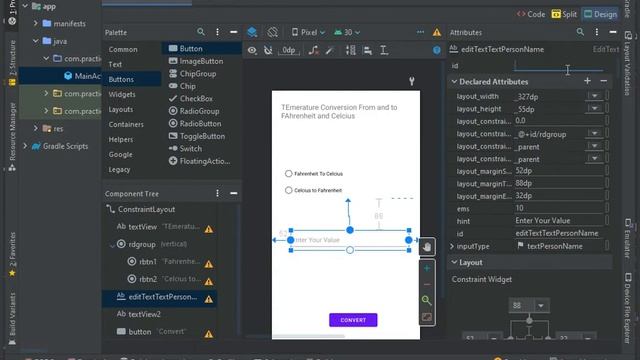Collapse the Layout section

(x=454, y=262)
